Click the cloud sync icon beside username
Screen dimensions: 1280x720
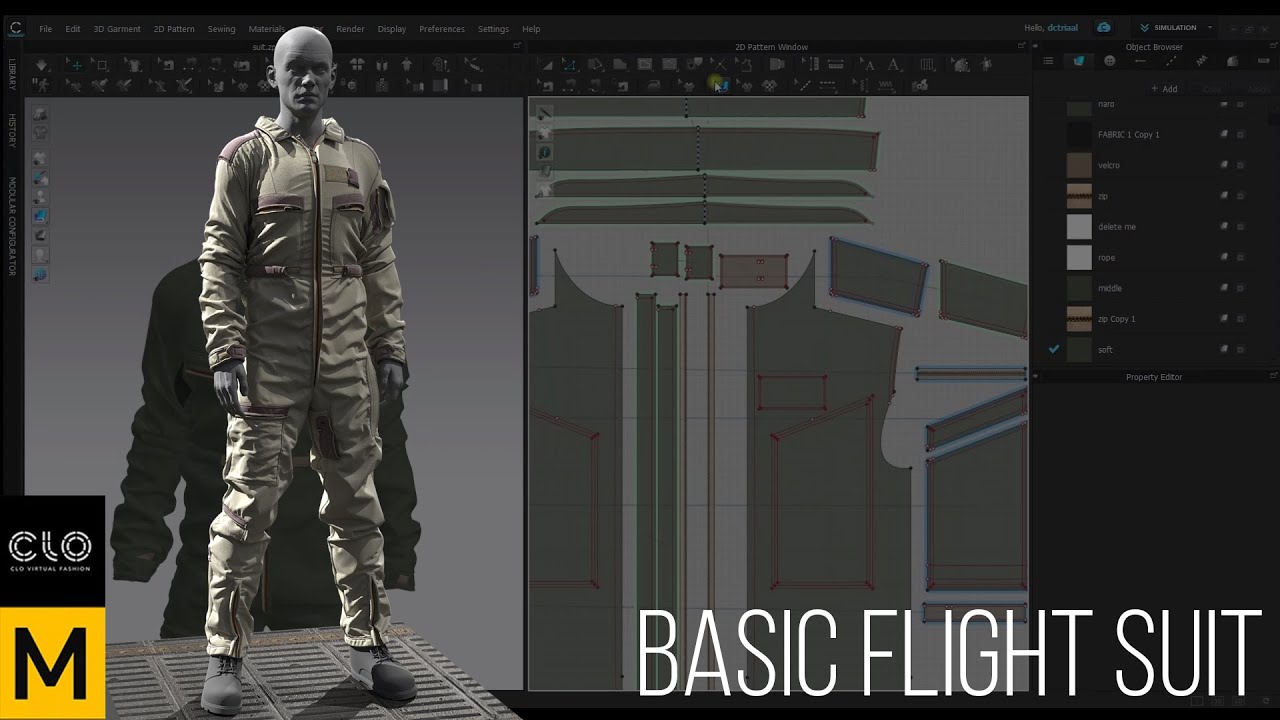click(x=1104, y=28)
